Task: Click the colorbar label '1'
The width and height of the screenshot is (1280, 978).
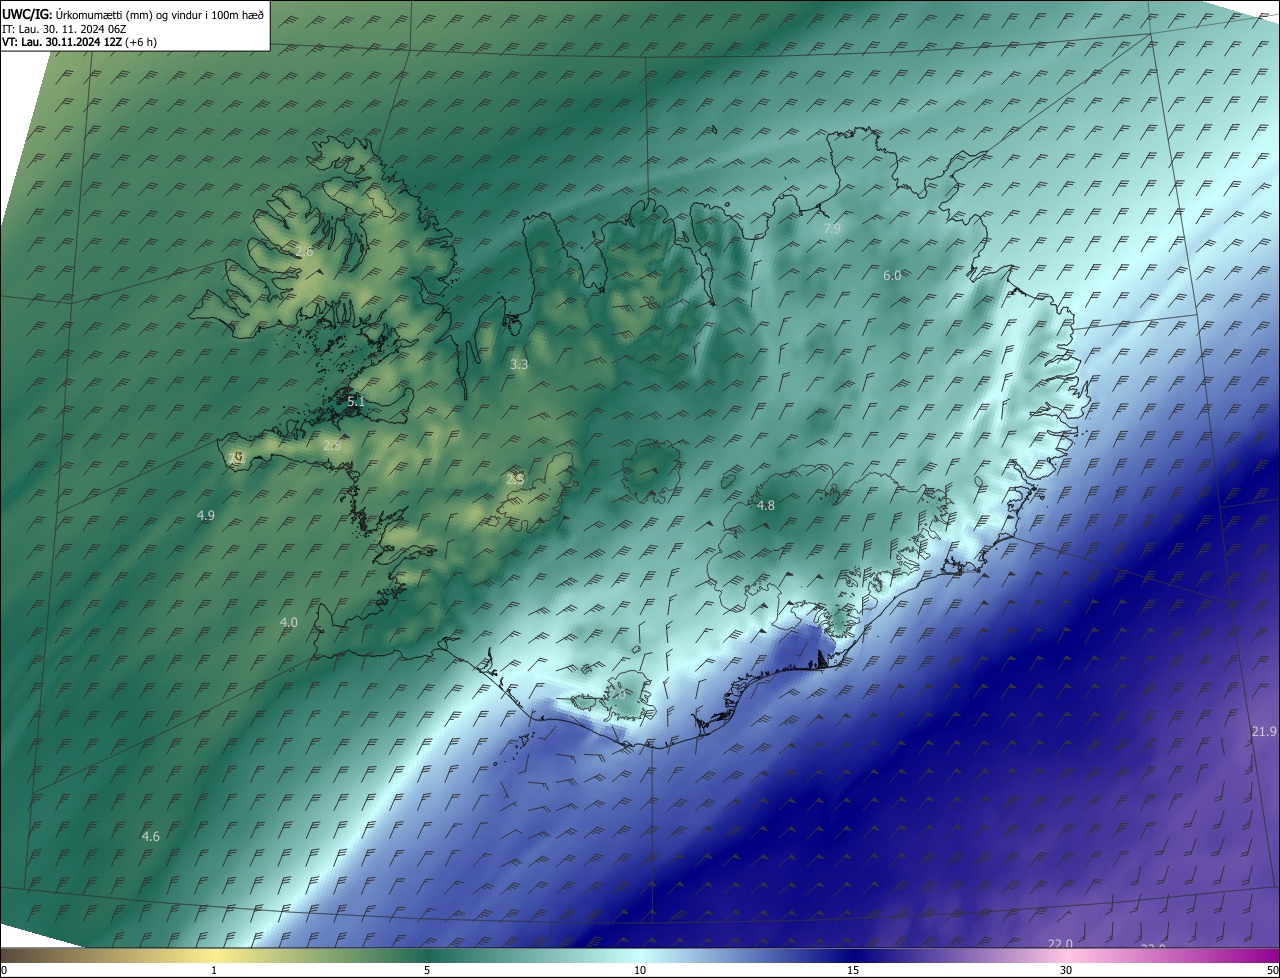Action: tap(214, 970)
